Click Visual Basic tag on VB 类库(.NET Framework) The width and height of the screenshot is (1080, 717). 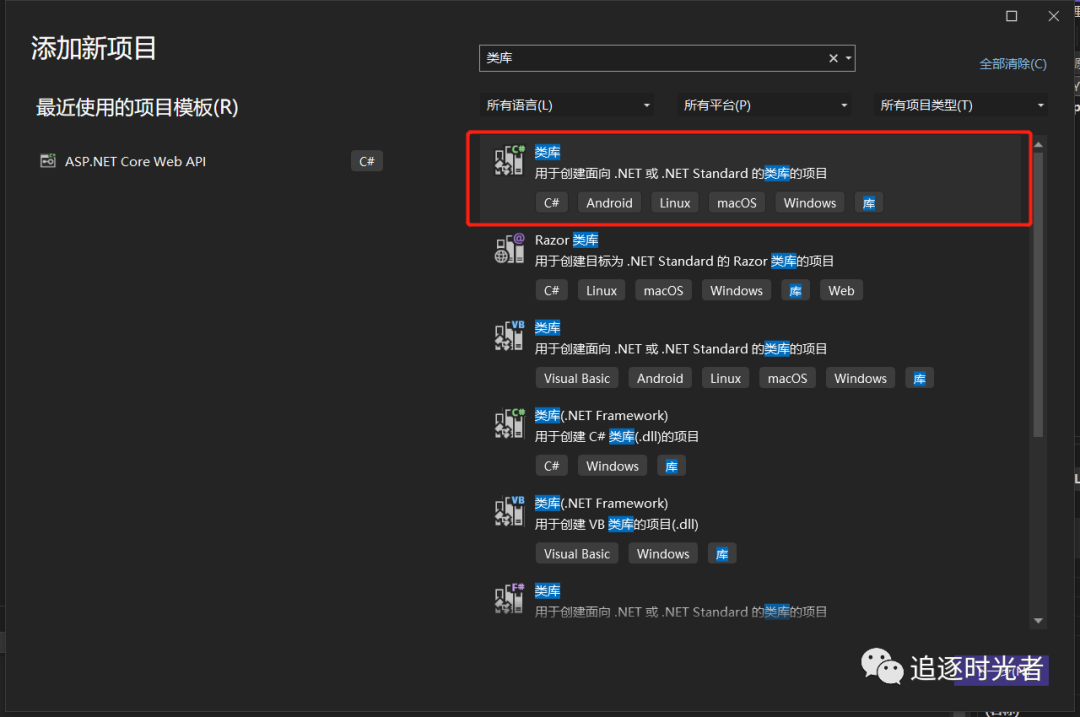coord(577,554)
